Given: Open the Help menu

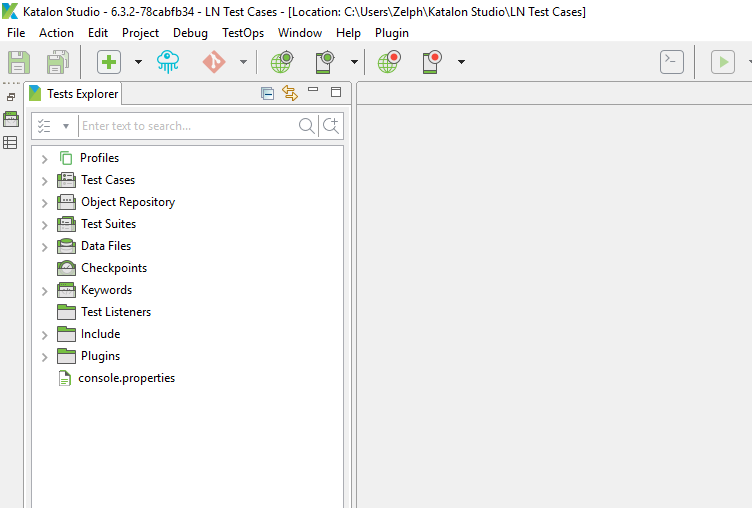Looking at the screenshot, I should pos(348,33).
